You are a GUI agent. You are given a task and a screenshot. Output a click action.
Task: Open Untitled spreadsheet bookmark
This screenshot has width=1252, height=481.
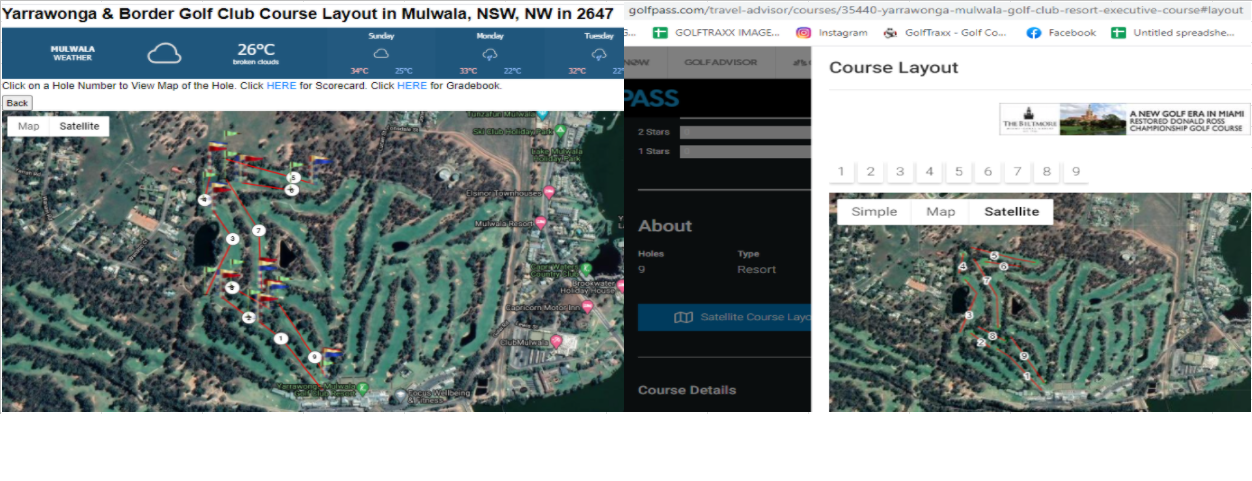pos(1173,32)
